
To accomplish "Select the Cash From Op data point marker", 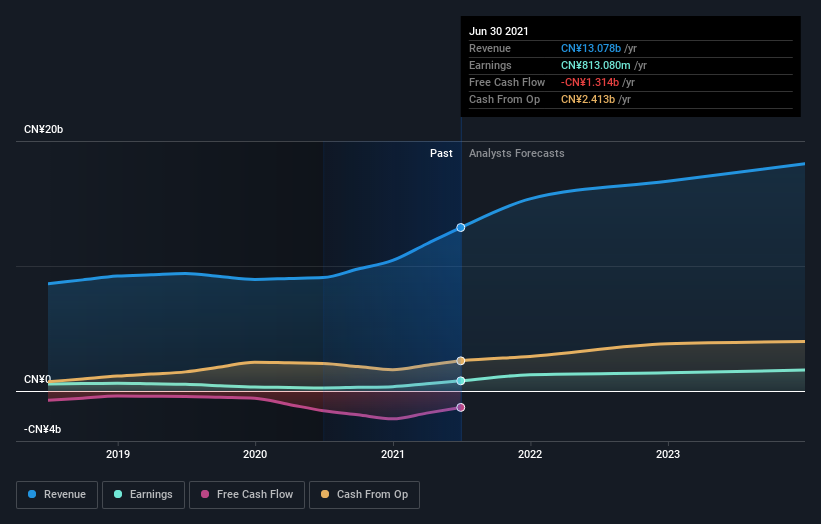I will [x=461, y=361].
